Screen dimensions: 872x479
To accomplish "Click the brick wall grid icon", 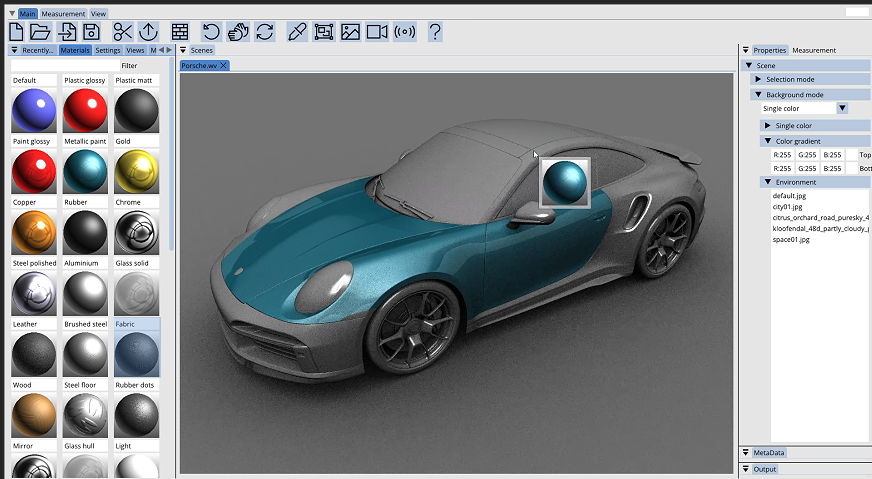I will pos(180,32).
